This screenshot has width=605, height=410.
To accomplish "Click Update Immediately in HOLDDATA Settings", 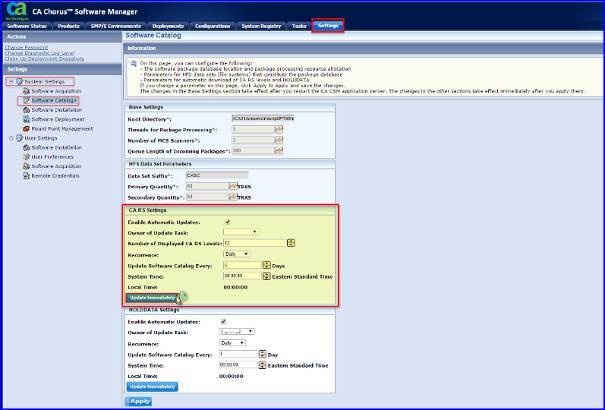I will pyautogui.click(x=152, y=386).
